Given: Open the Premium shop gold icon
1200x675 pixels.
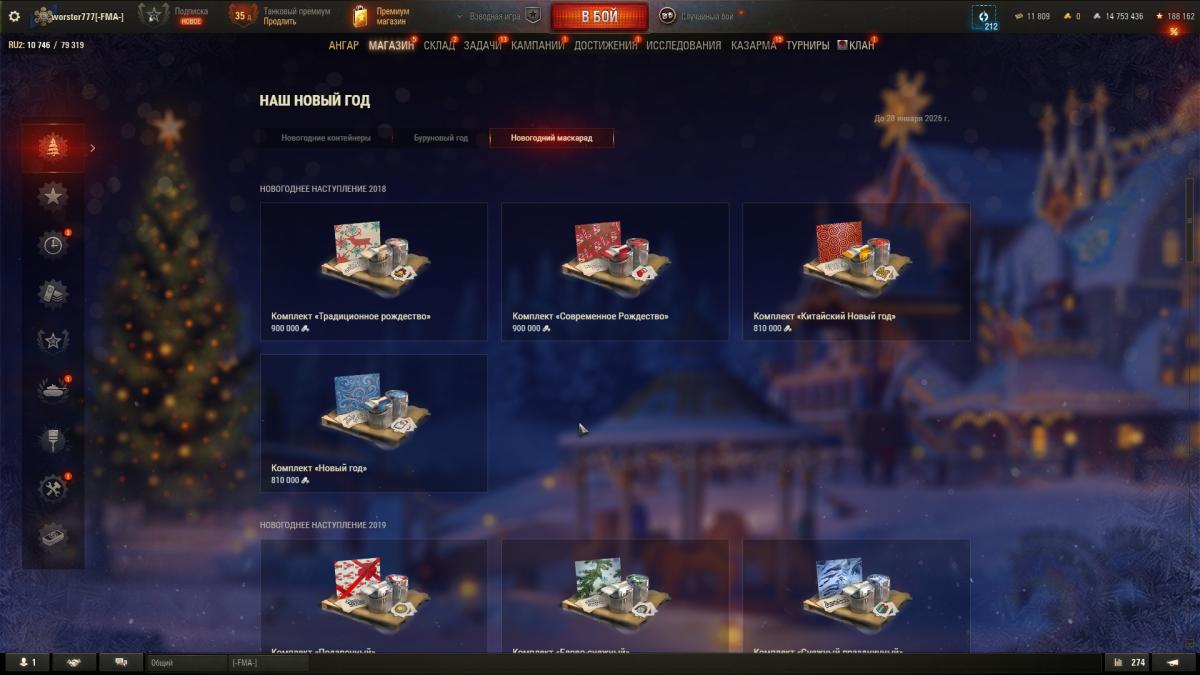Looking at the screenshot, I should point(361,16).
